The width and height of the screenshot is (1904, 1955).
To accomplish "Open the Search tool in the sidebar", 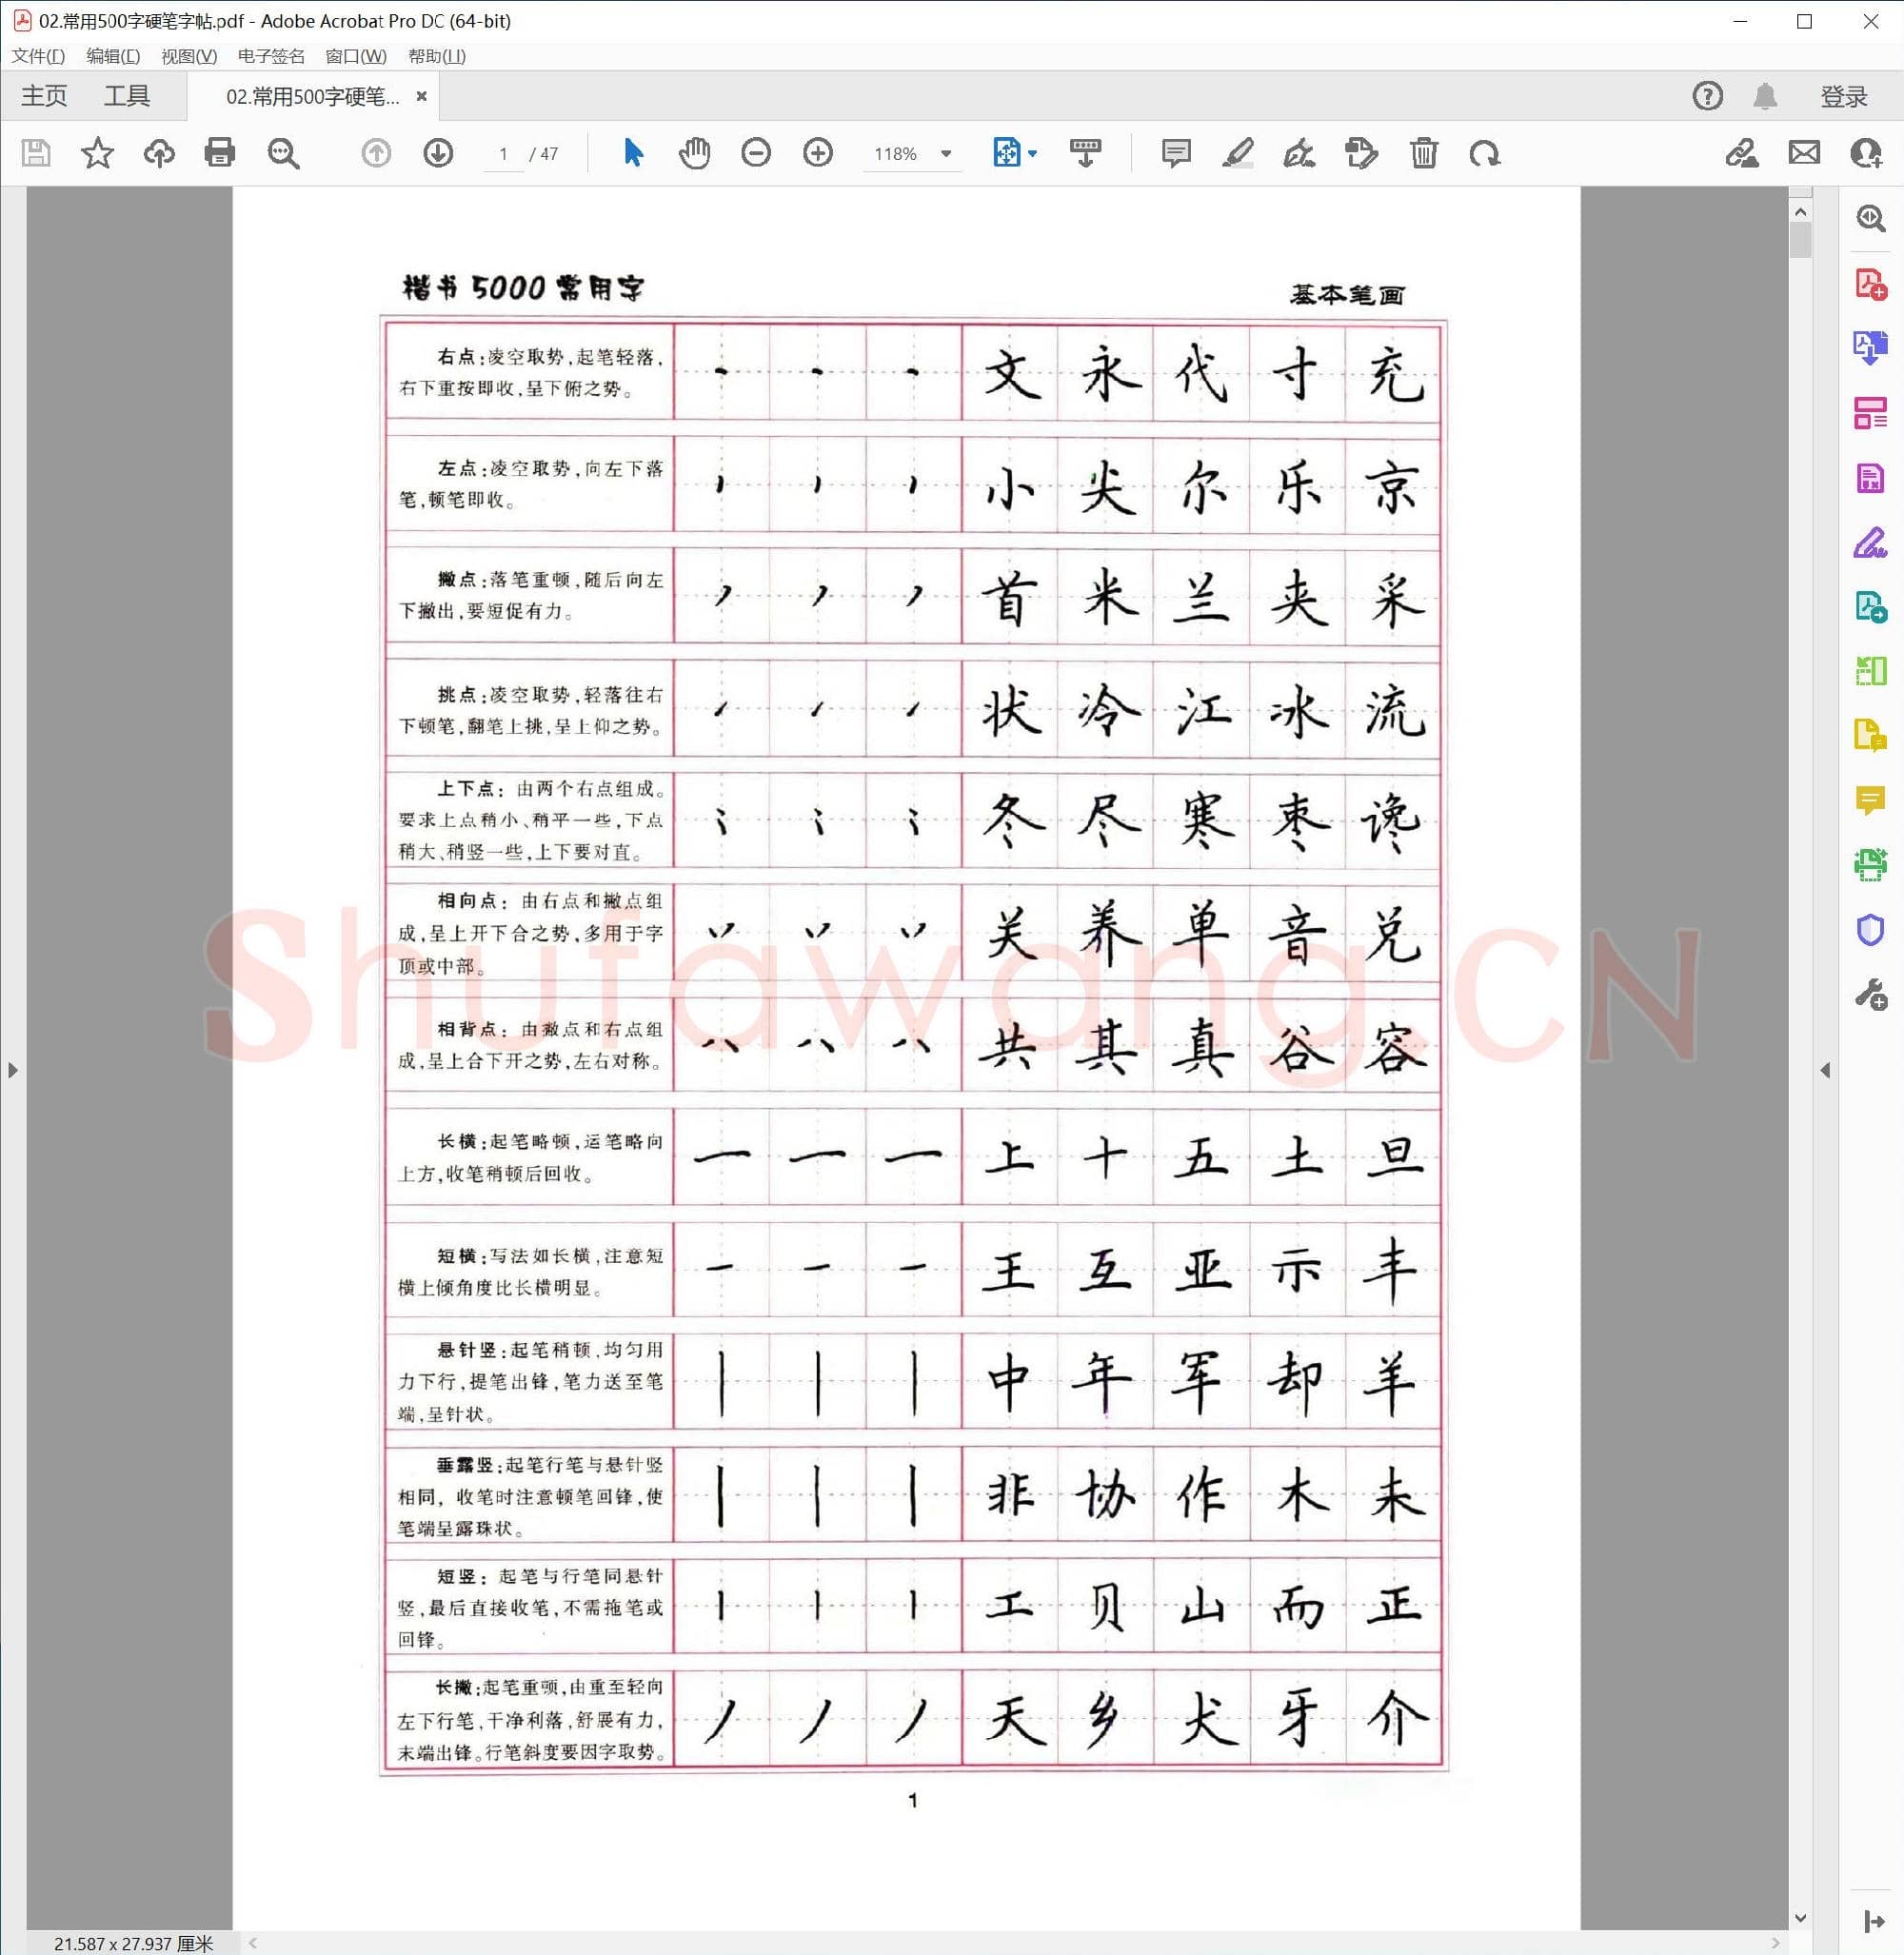I will click(x=1869, y=219).
